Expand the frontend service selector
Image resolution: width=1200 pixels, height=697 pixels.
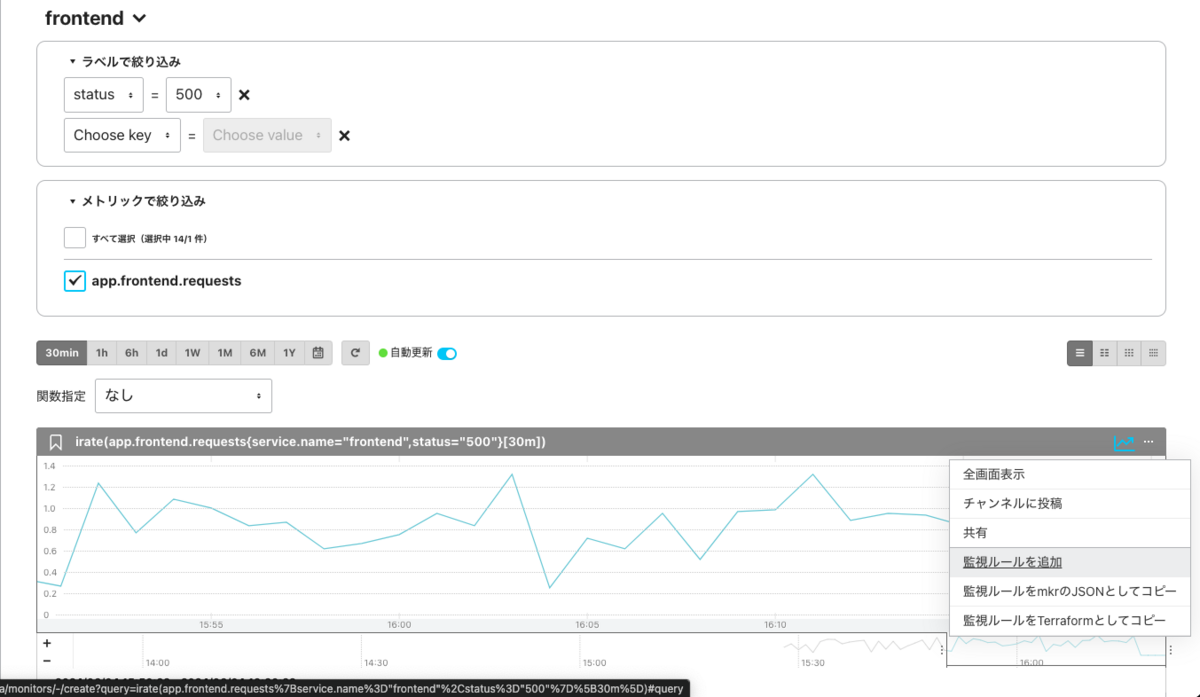coord(96,18)
